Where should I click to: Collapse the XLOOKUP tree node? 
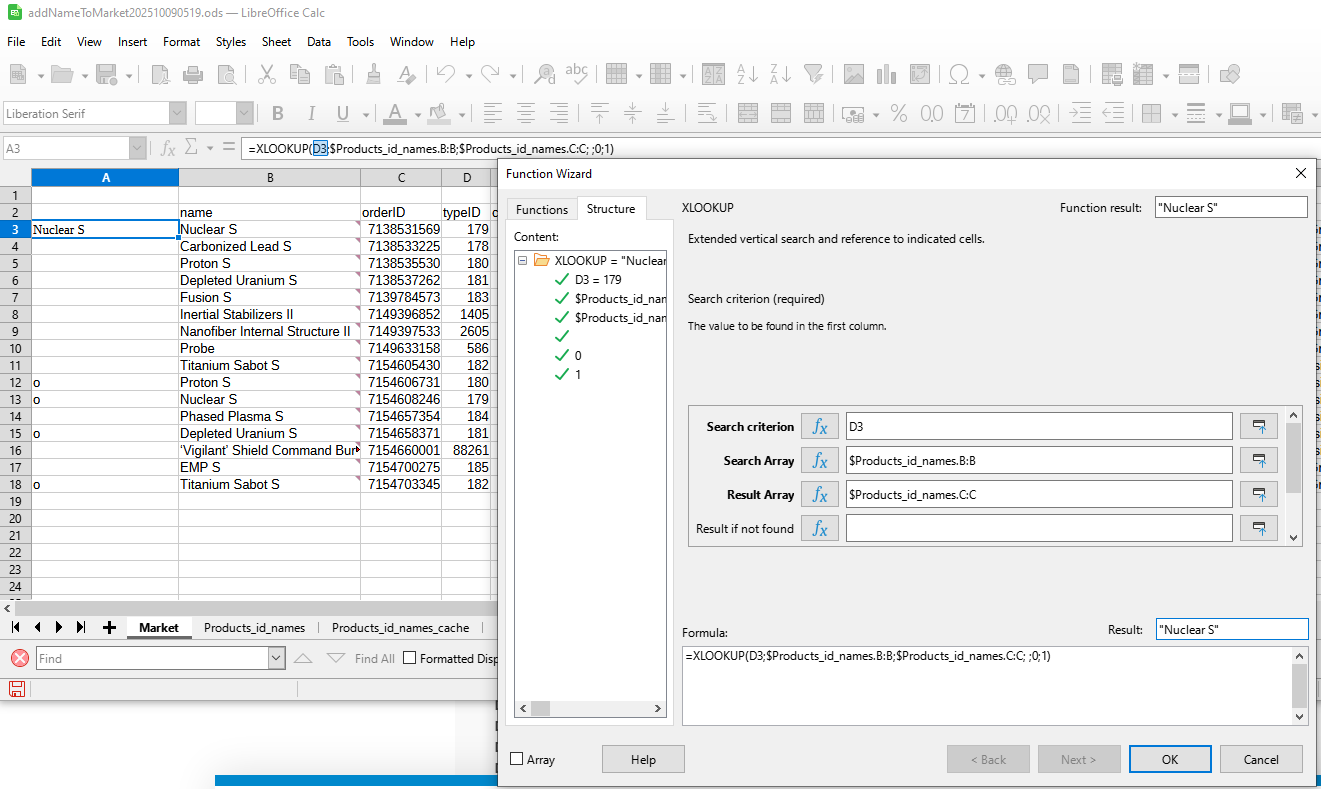coord(523,260)
